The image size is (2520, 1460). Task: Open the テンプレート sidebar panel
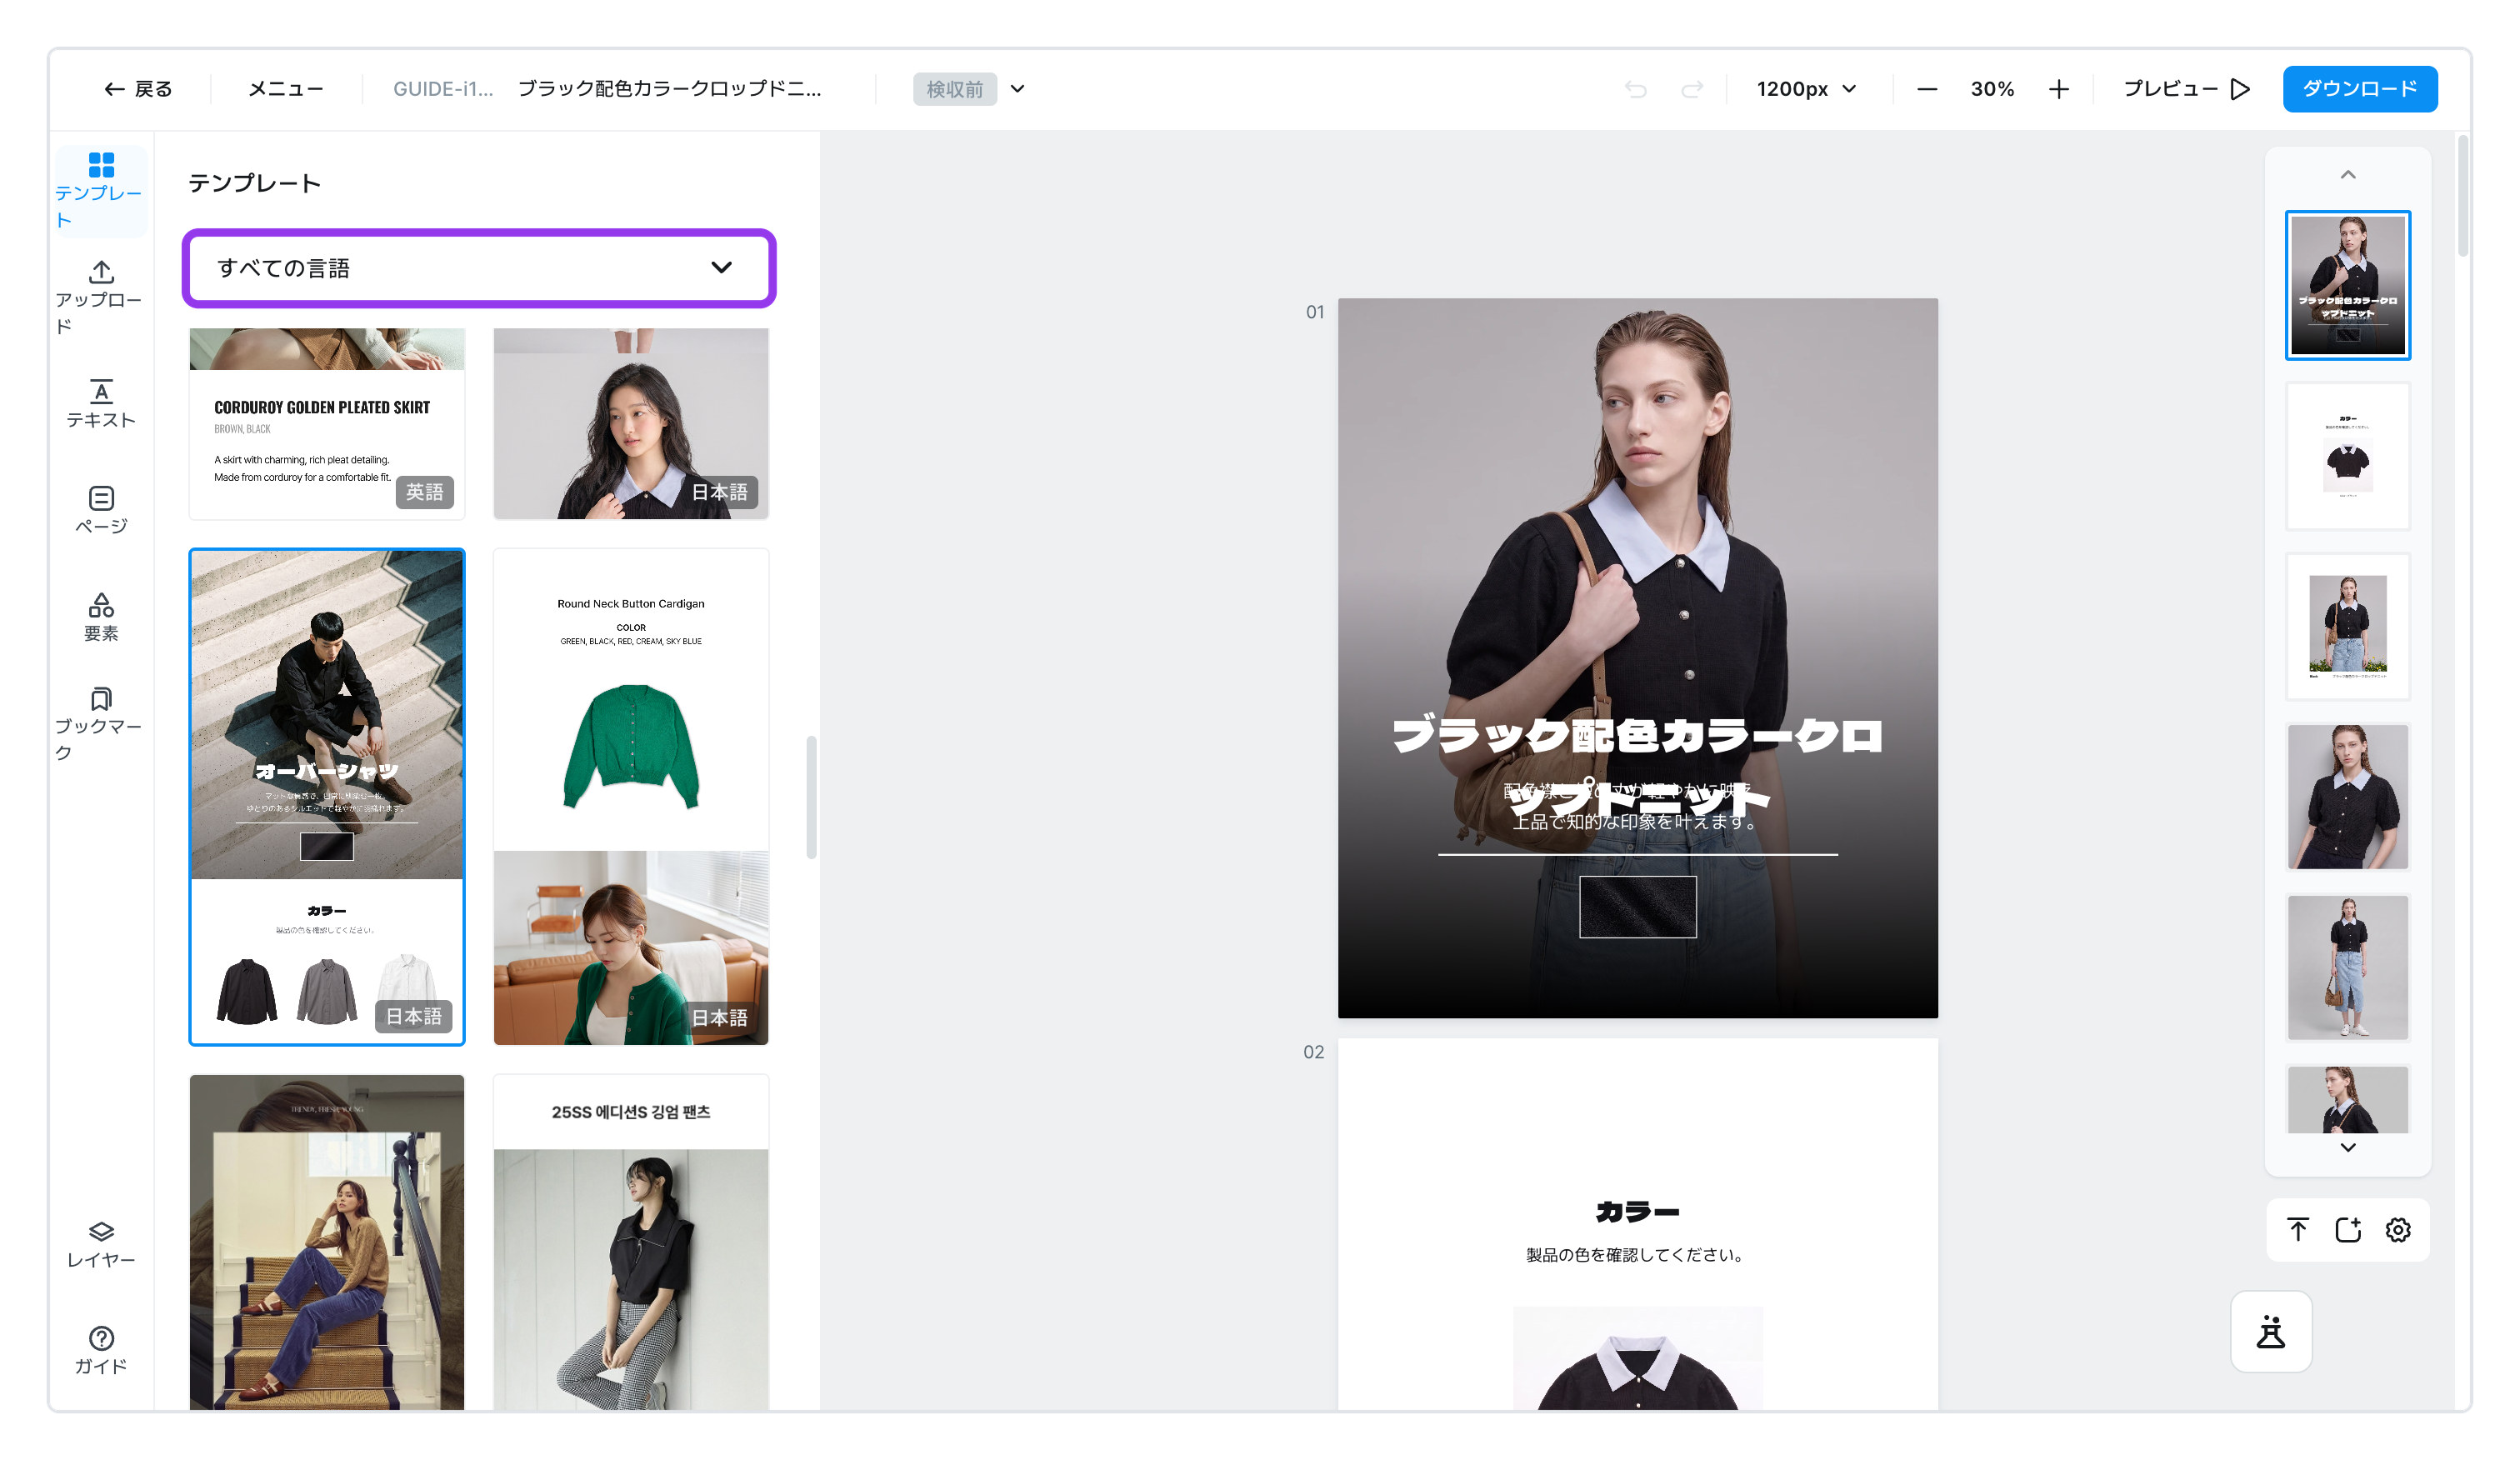pyautogui.click(x=100, y=191)
